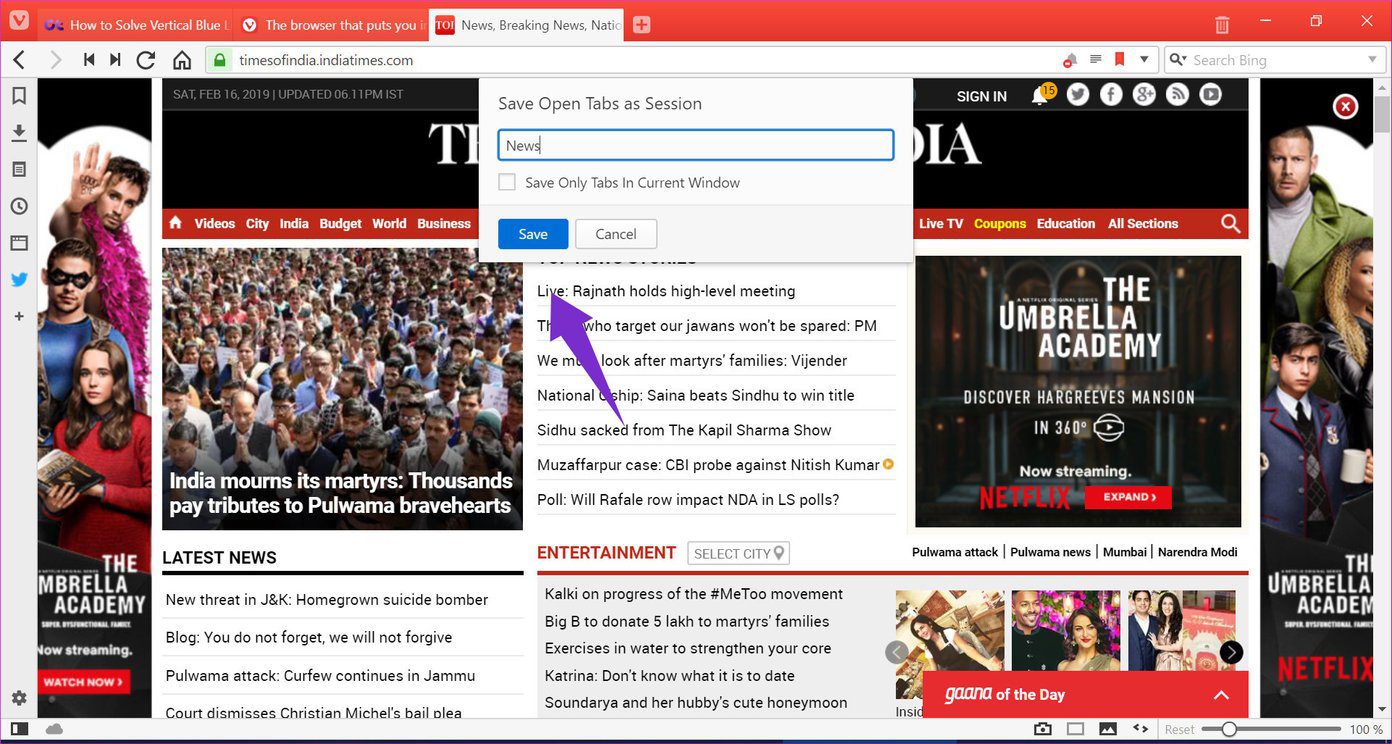Toggle image loading in status bar
The image size is (1392, 744).
pyautogui.click(x=1108, y=729)
